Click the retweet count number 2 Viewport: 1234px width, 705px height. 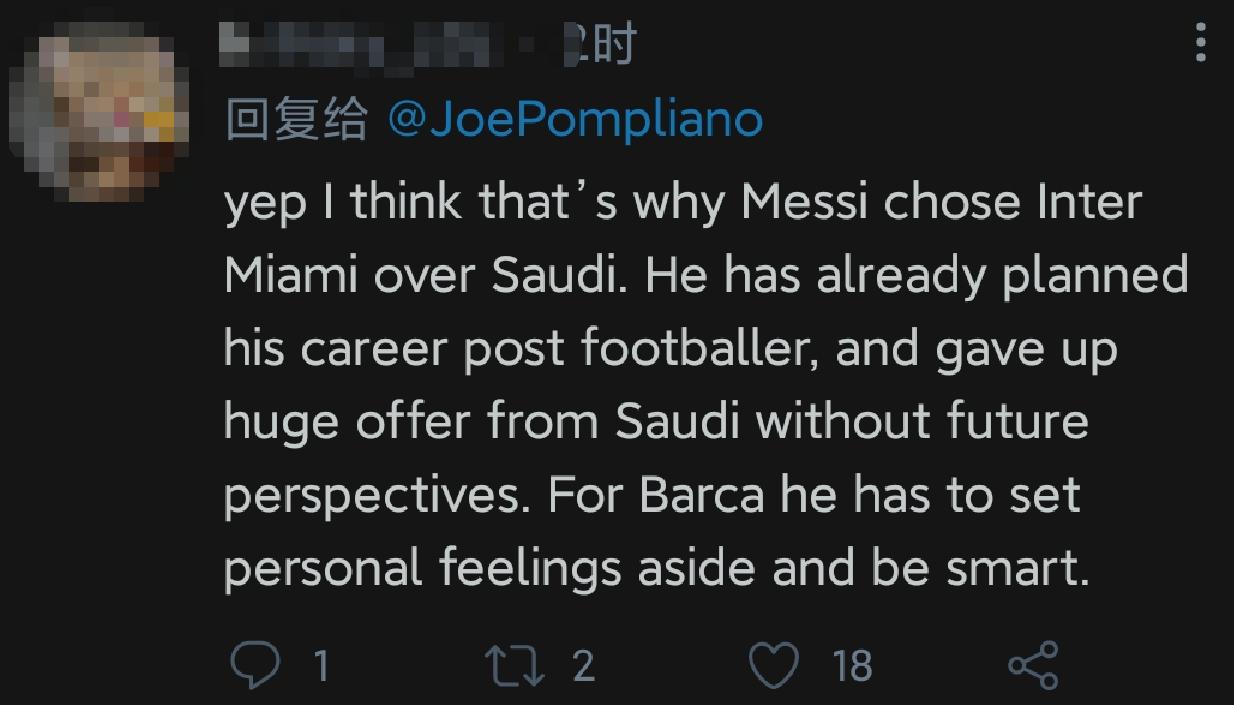584,665
